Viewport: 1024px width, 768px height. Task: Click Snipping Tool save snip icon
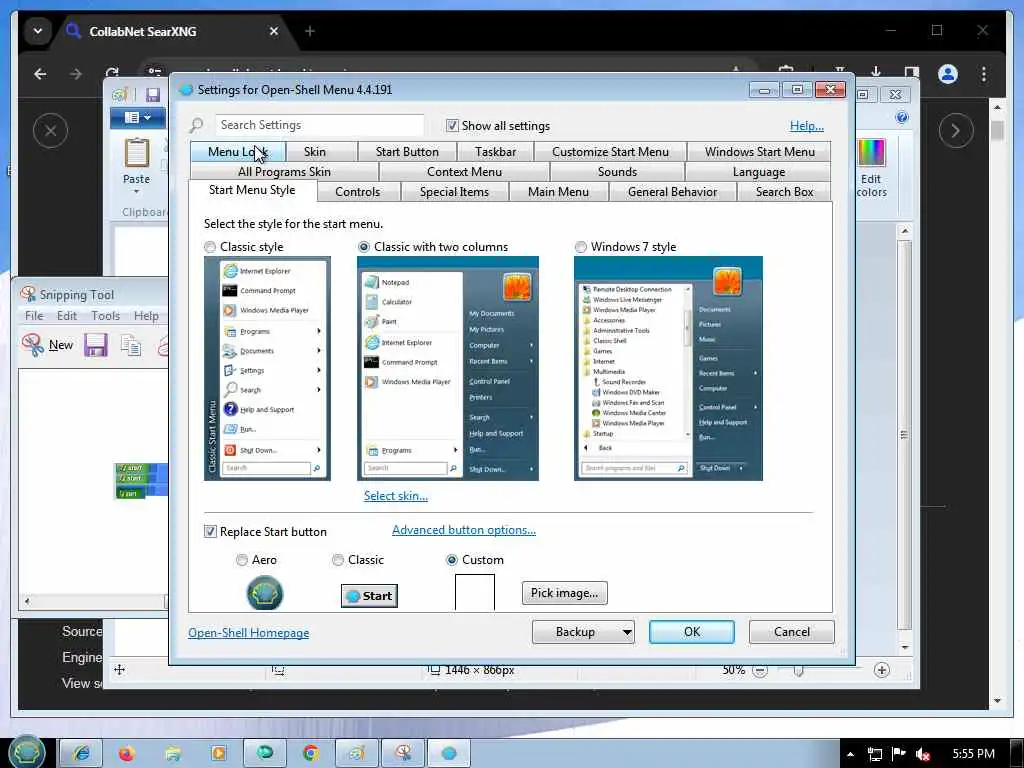click(x=95, y=345)
